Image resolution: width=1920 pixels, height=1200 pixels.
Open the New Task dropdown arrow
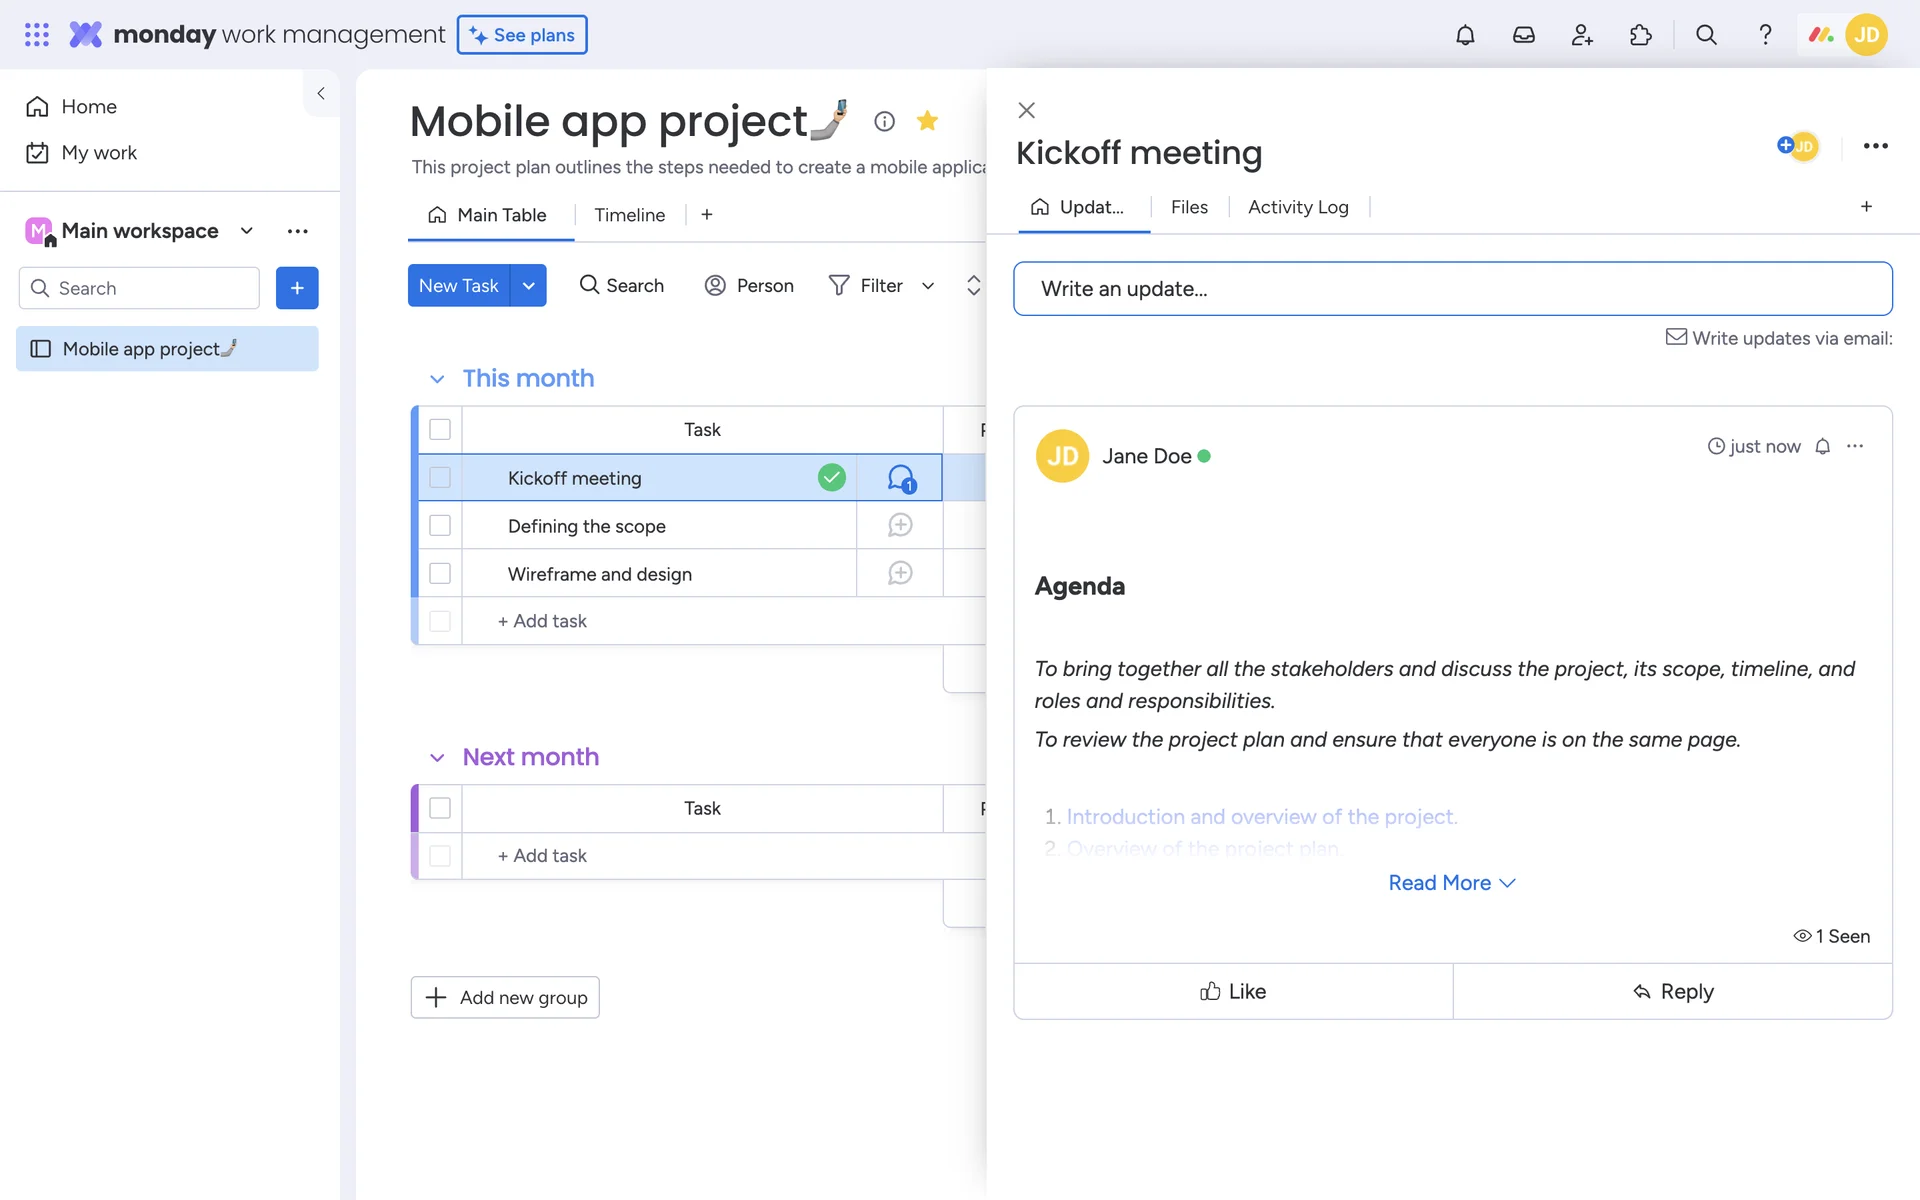[528, 286]
